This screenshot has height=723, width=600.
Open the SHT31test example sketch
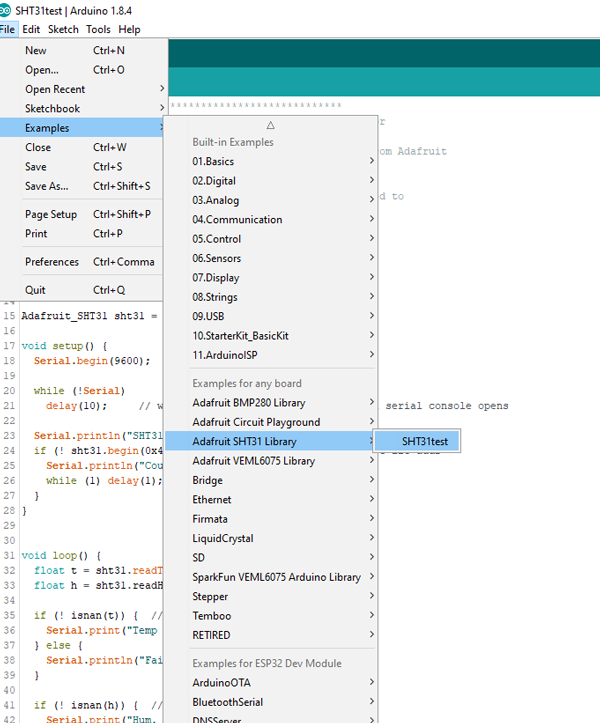tap(417, 441)
